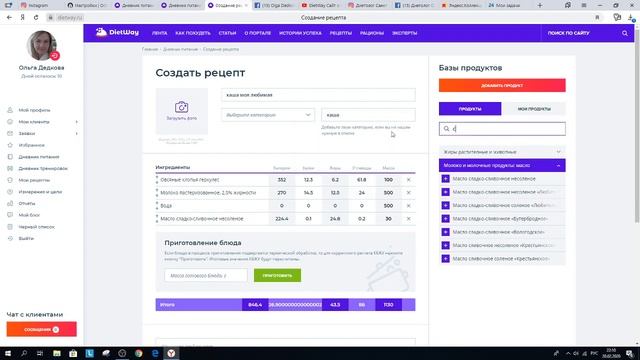Click the logout badge on profile avatar
640x360 pixels.
pyautogui.click(x=55, y=56)
